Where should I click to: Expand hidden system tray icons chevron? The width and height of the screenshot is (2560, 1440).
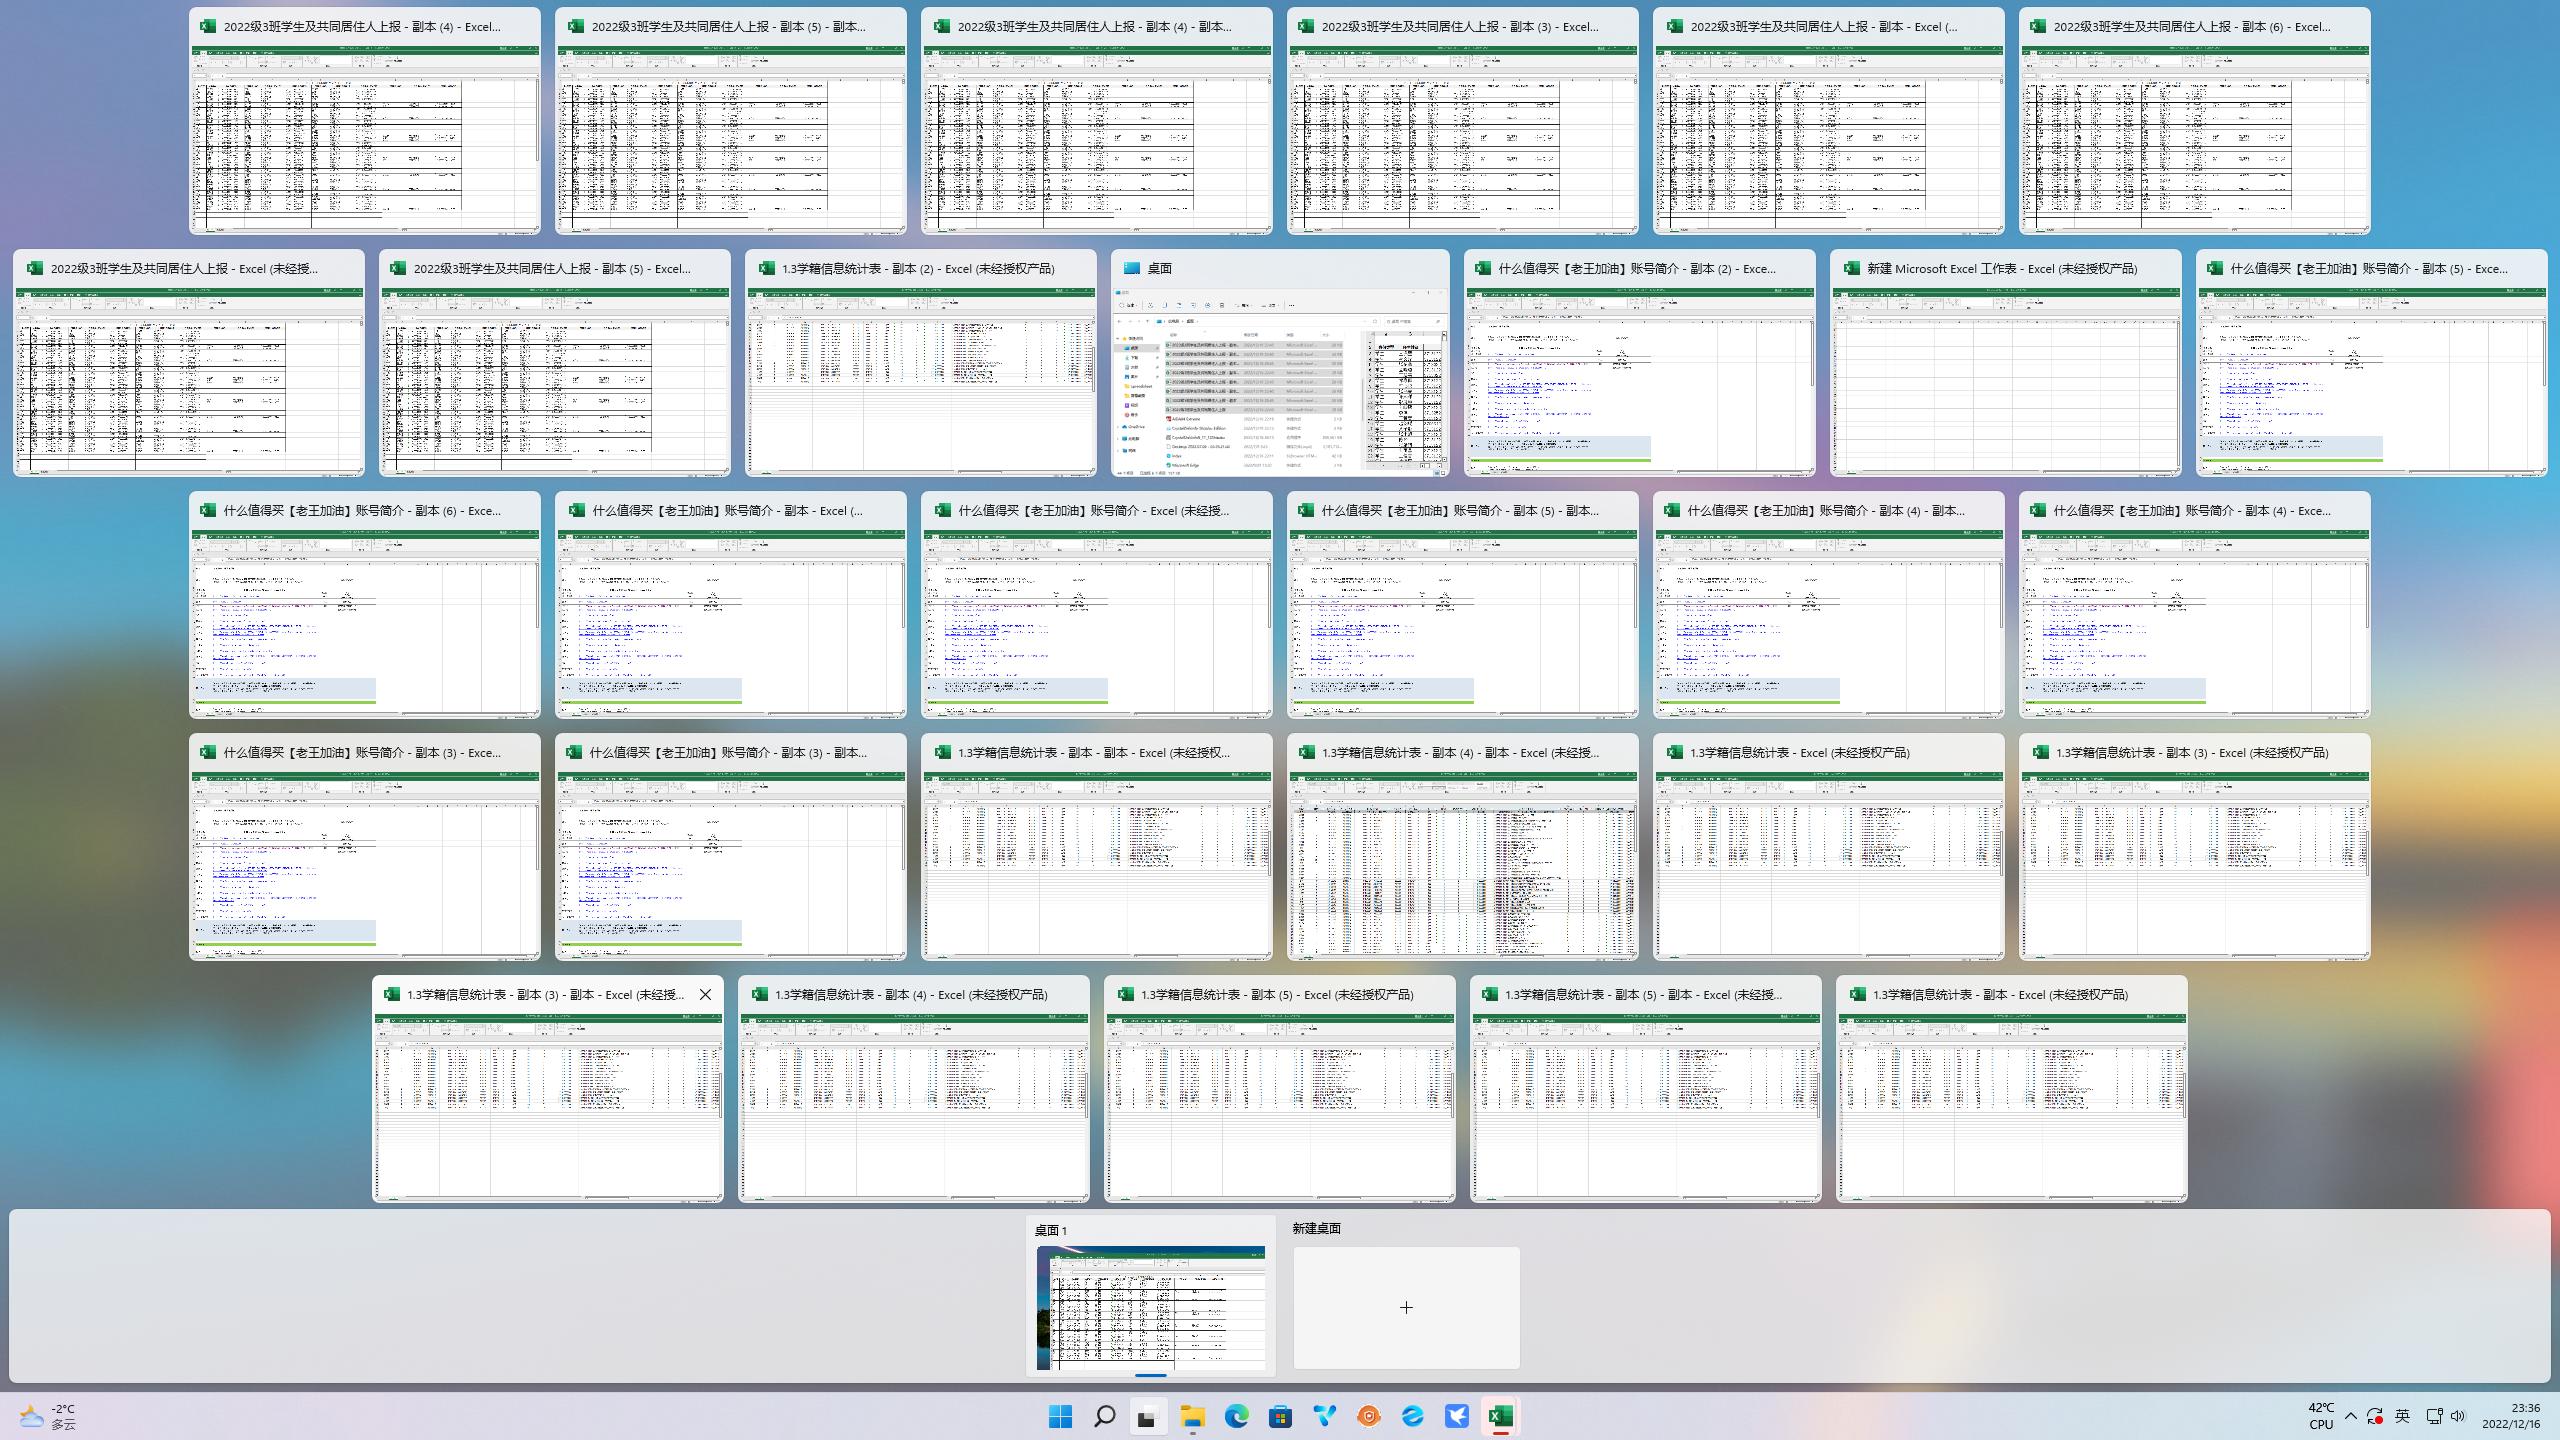[x=2351, y=1416]
